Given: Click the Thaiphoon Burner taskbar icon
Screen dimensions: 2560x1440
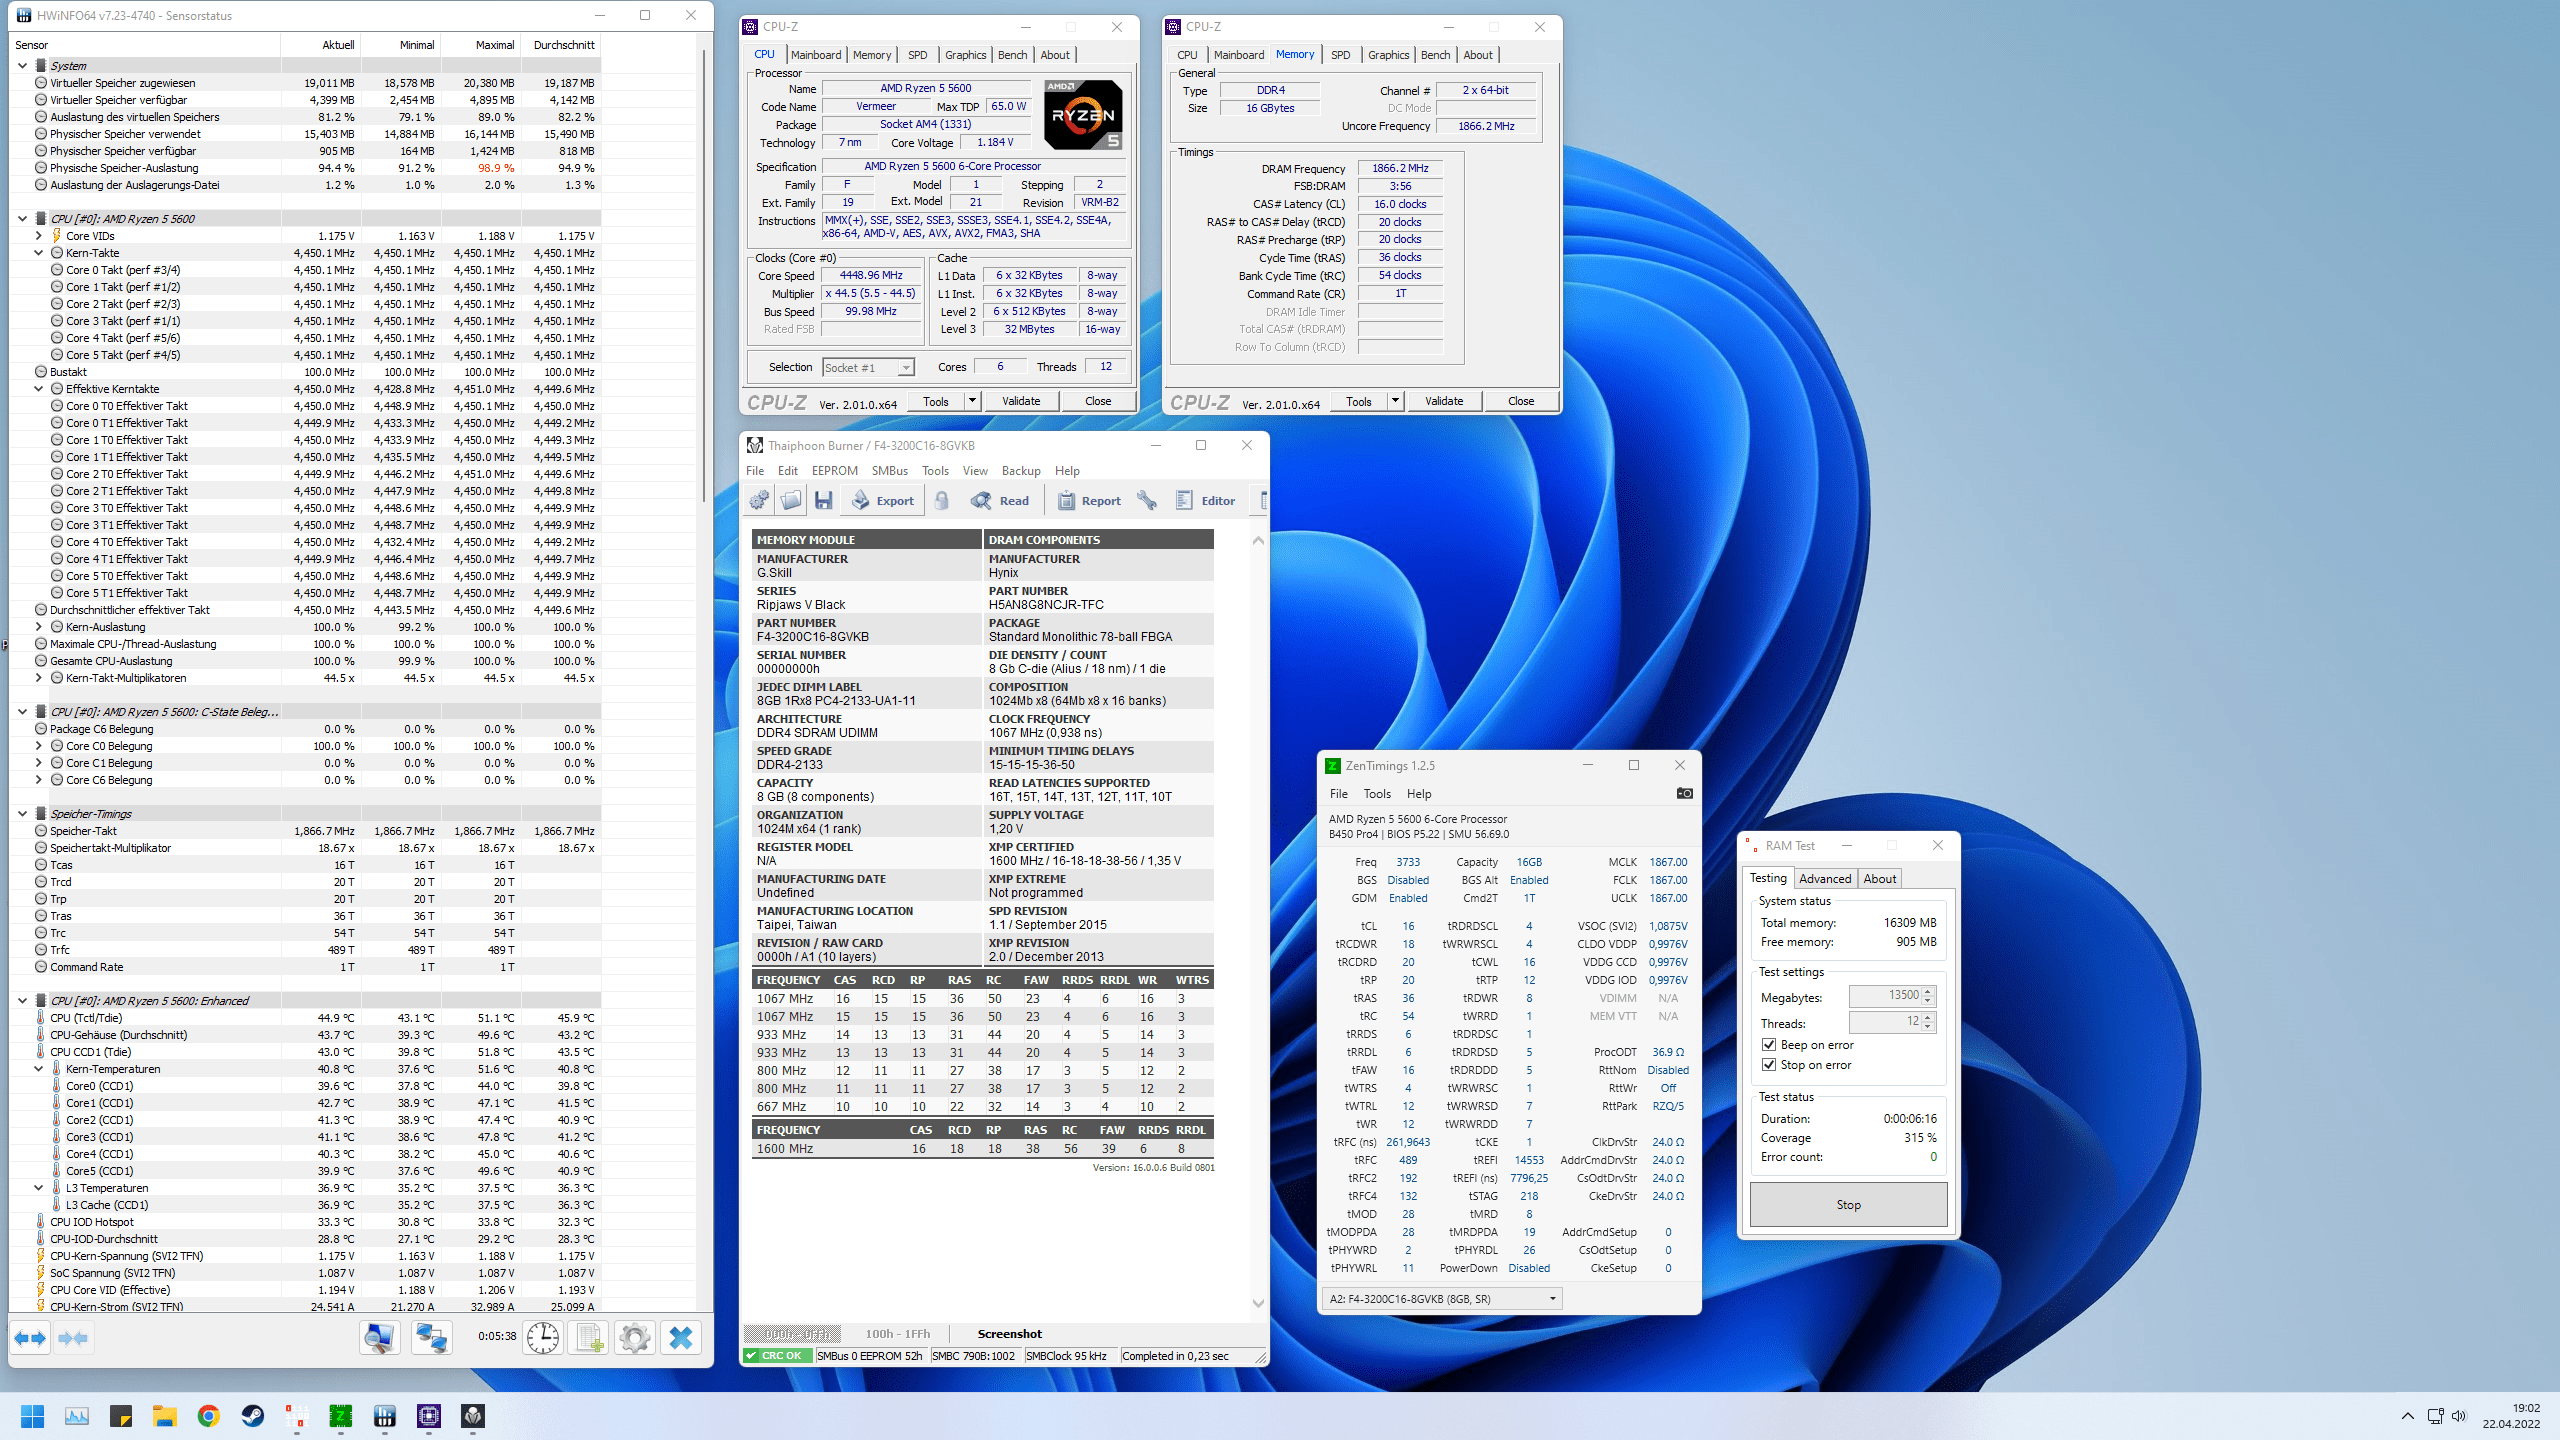Looking at the screenshot, I should click(472, 1416).
